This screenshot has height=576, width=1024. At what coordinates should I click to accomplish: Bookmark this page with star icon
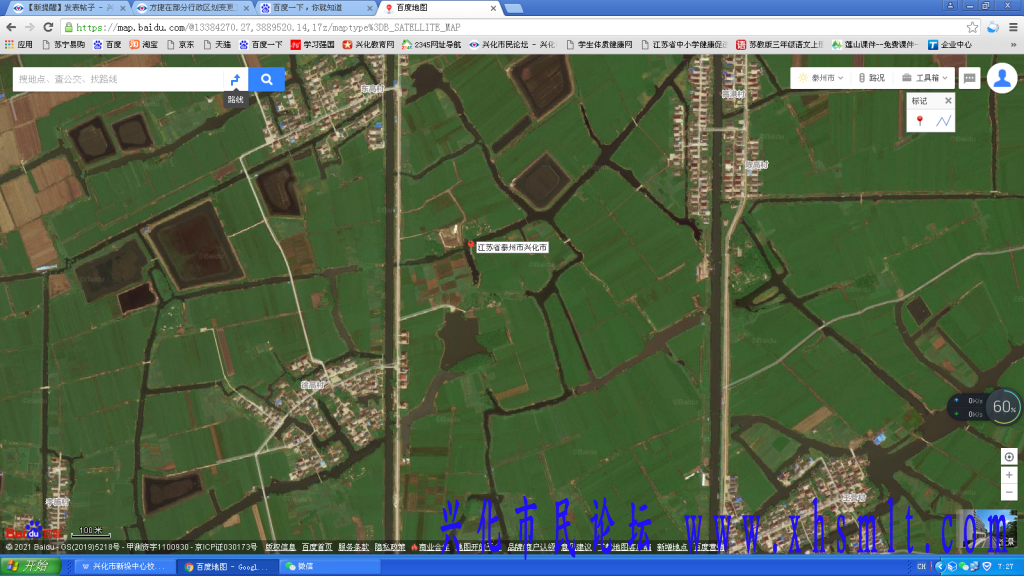[972, 27]
